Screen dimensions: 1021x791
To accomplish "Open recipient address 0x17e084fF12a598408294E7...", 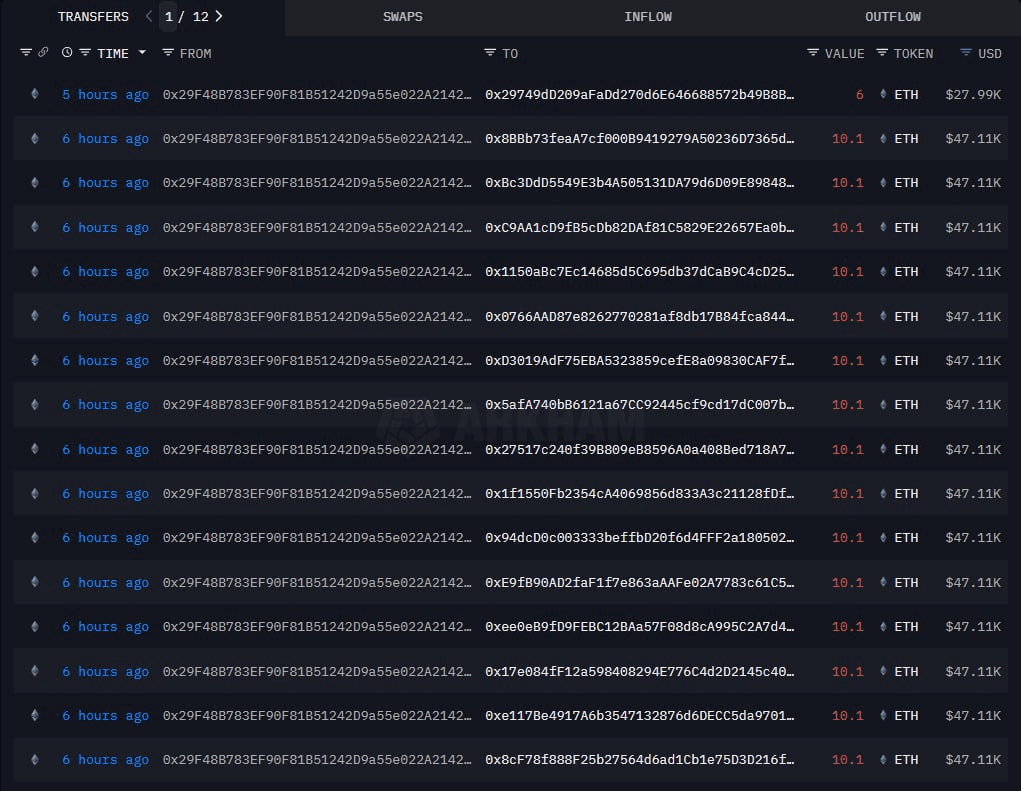I will (639, 671).
